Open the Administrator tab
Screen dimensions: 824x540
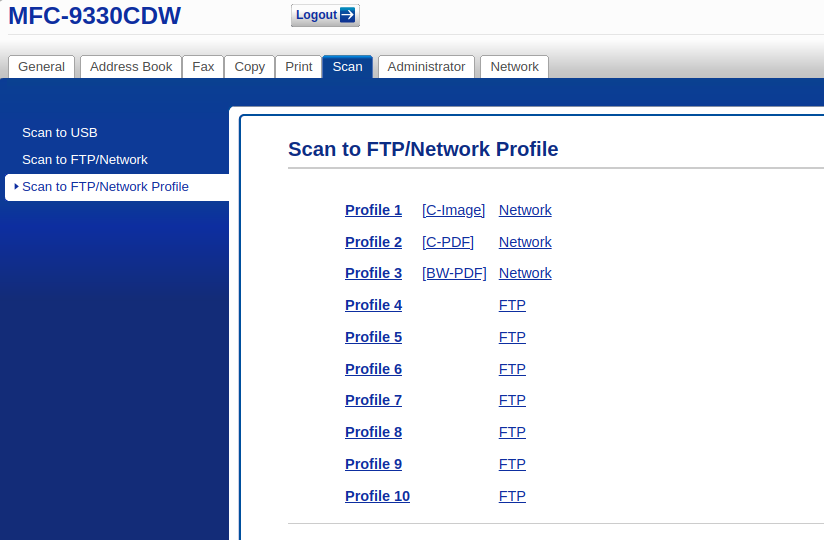point(426,67)
